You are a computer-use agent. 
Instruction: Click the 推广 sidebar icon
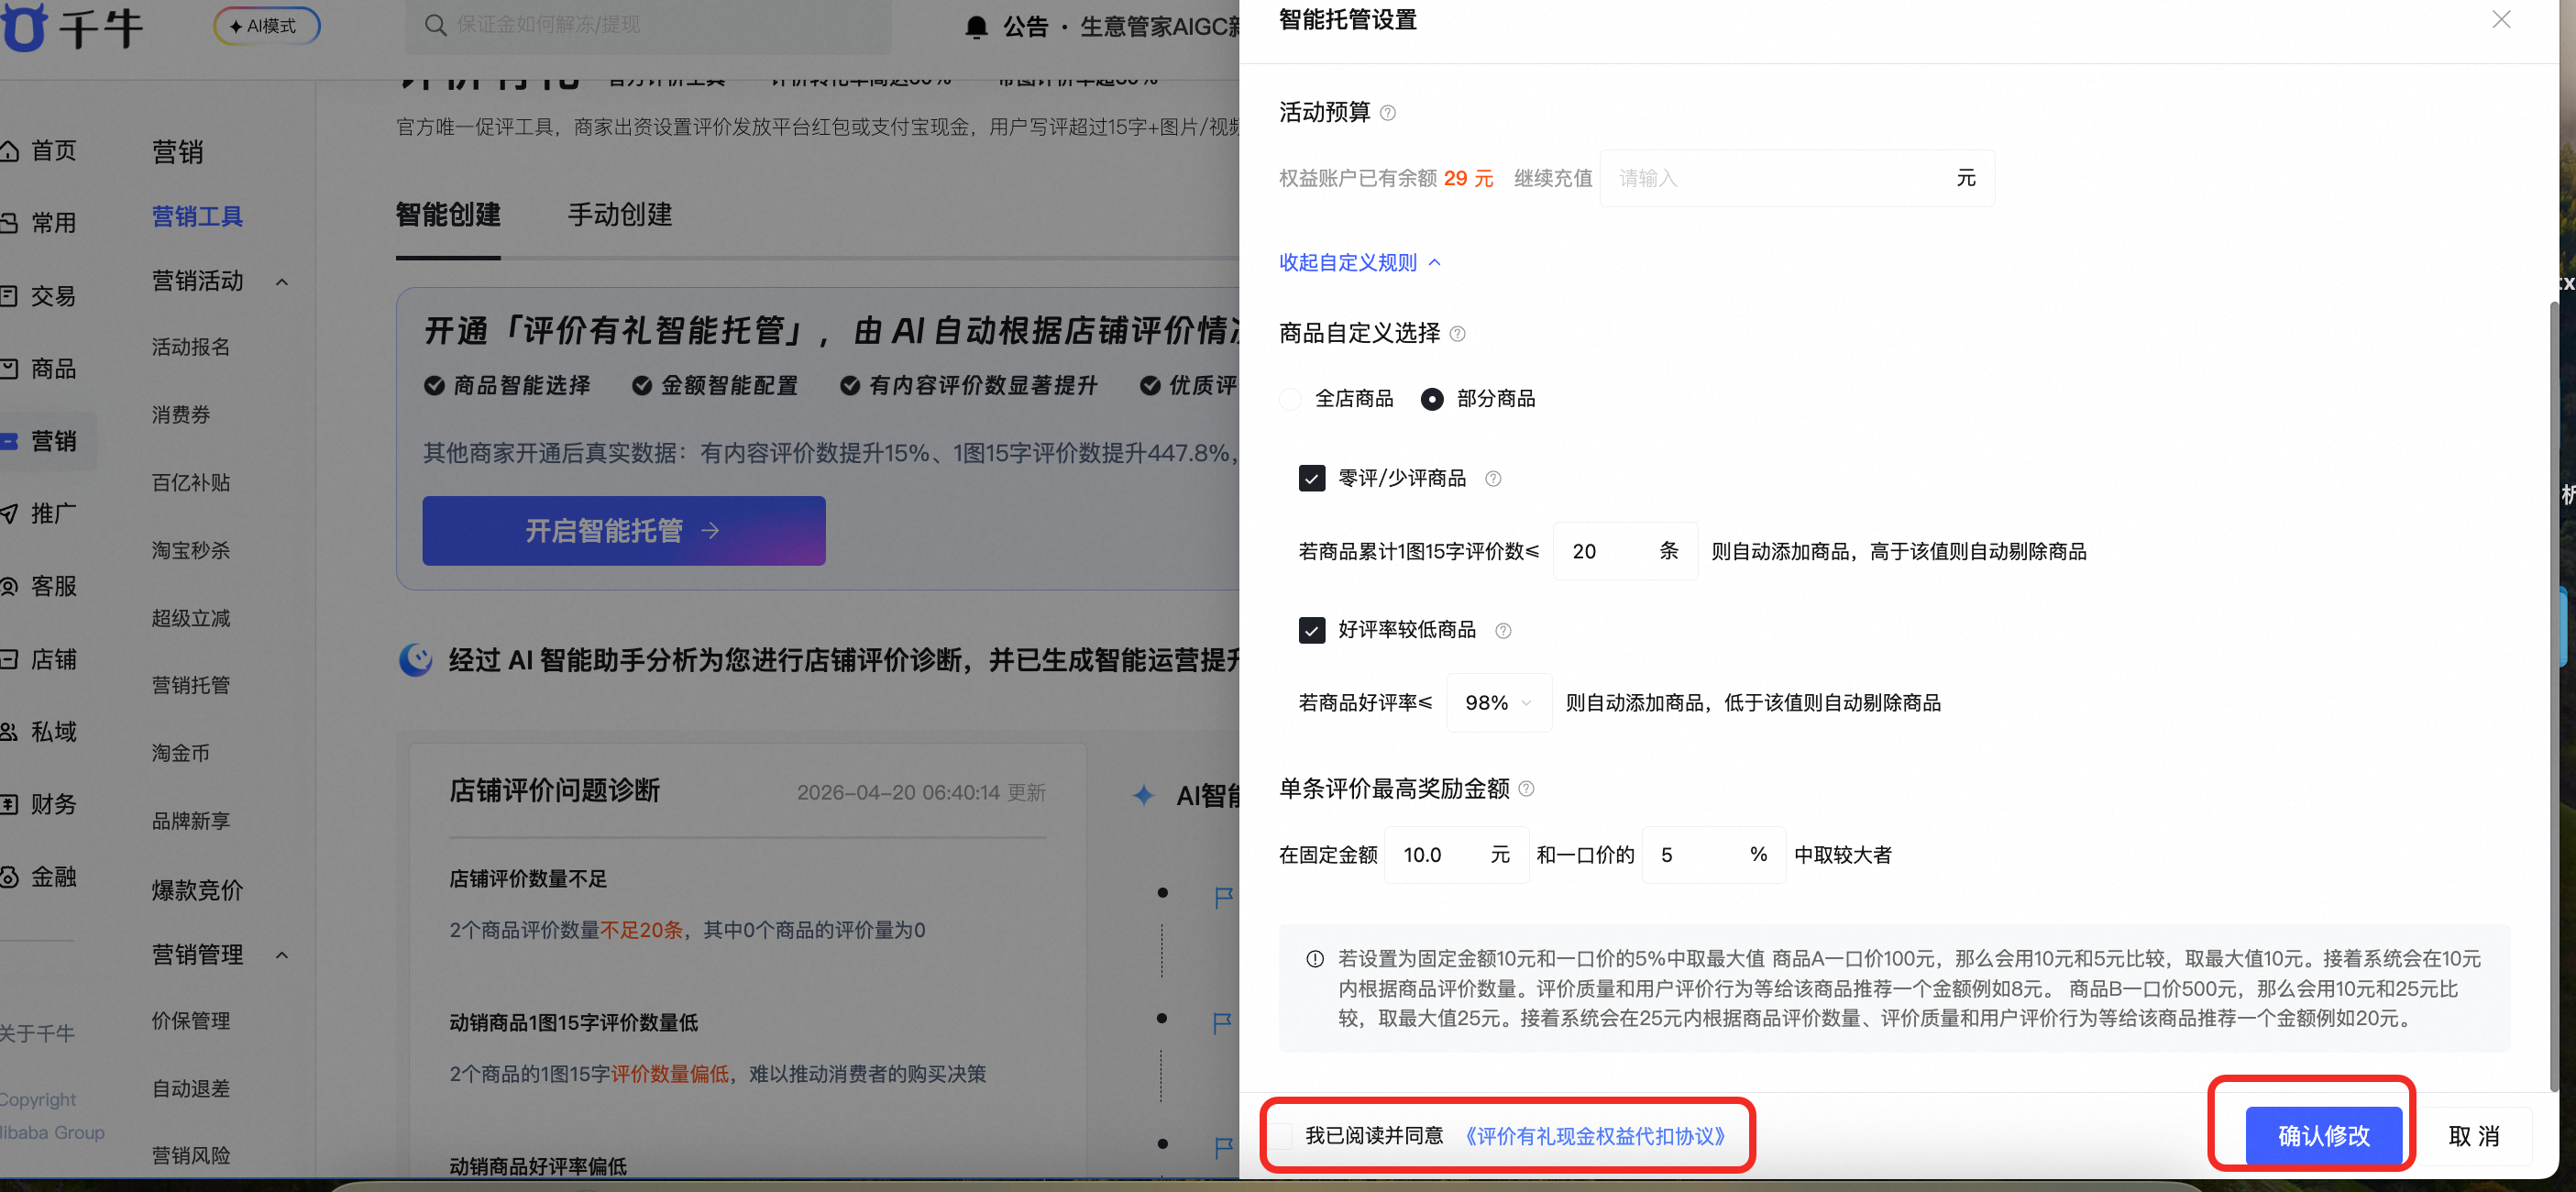click(x=9, y=514)
